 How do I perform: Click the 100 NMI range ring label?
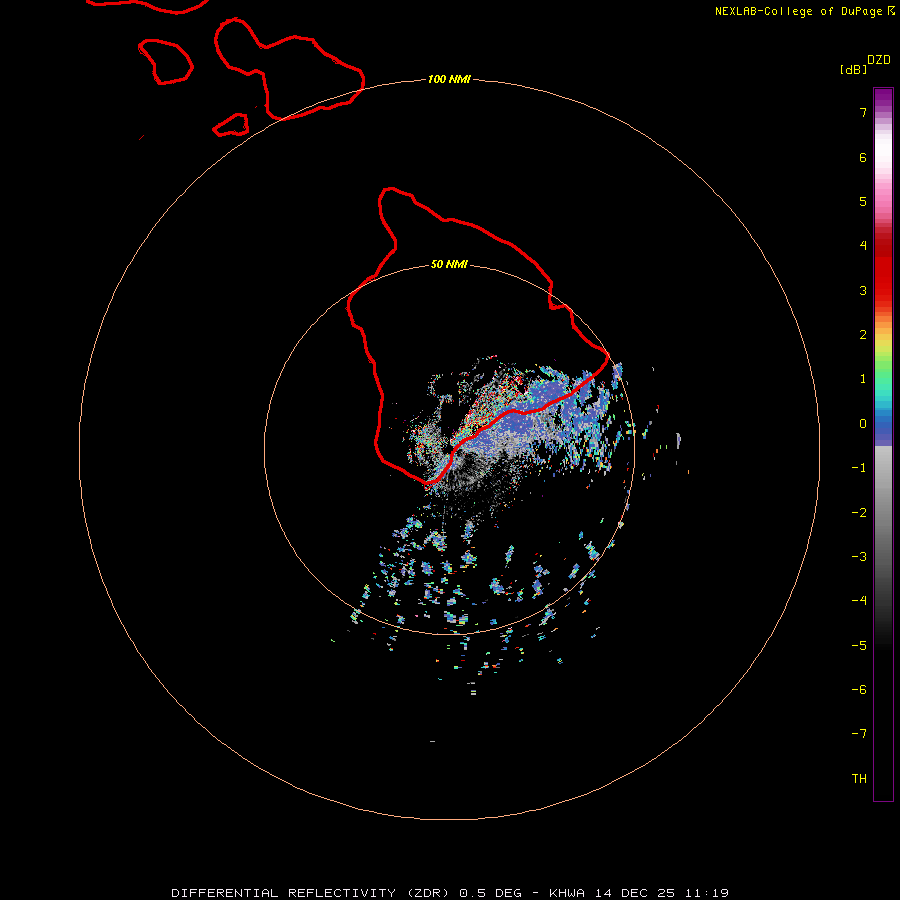[449, 79]
